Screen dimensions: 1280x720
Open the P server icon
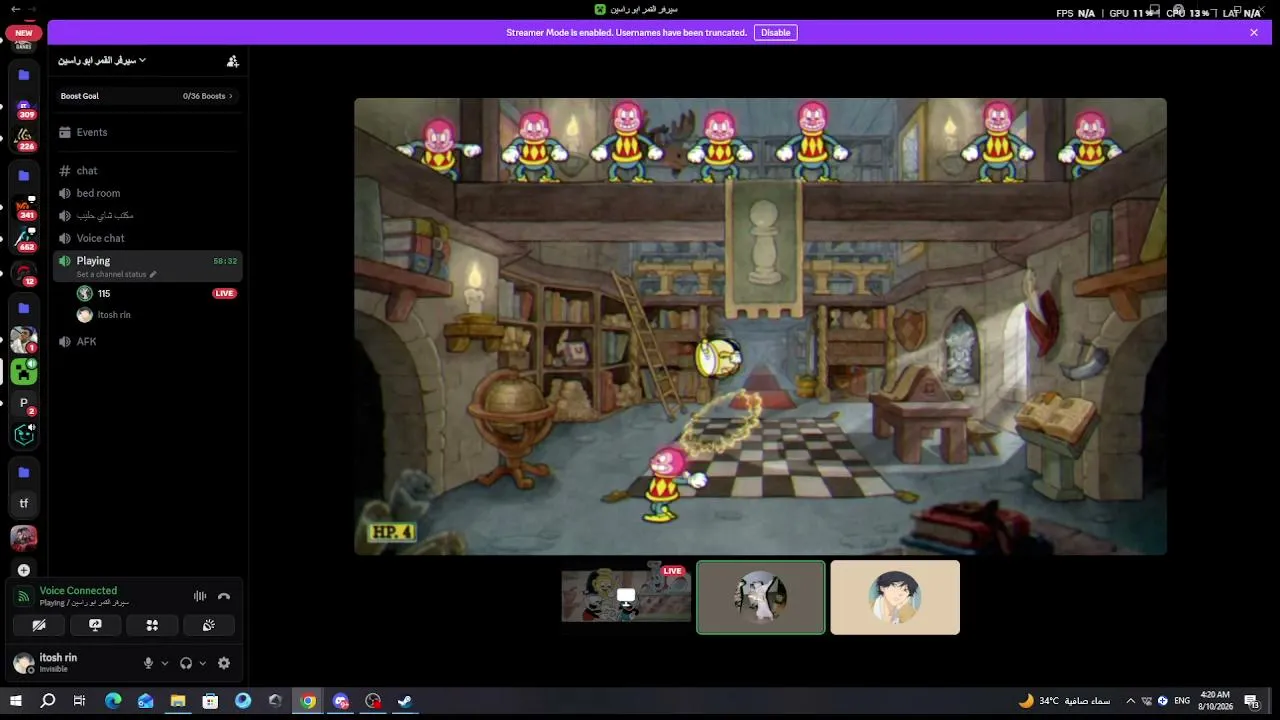click(24, 403)
